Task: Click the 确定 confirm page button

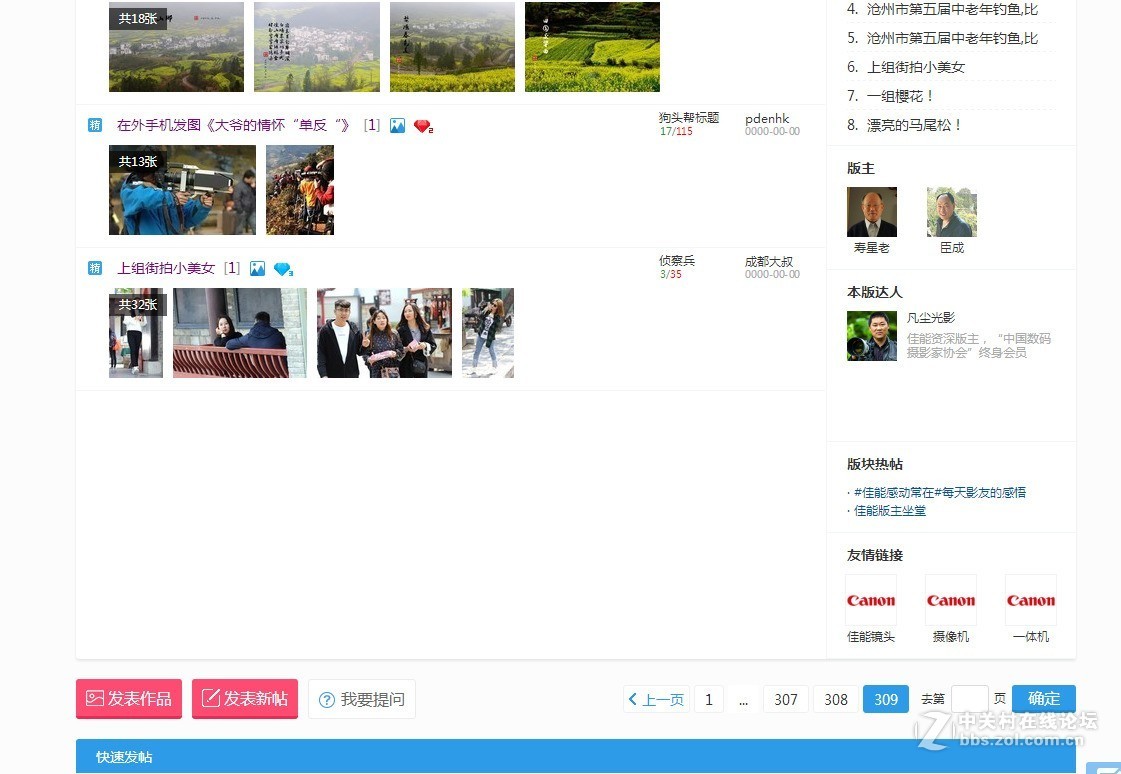Action: point(1043,699)
